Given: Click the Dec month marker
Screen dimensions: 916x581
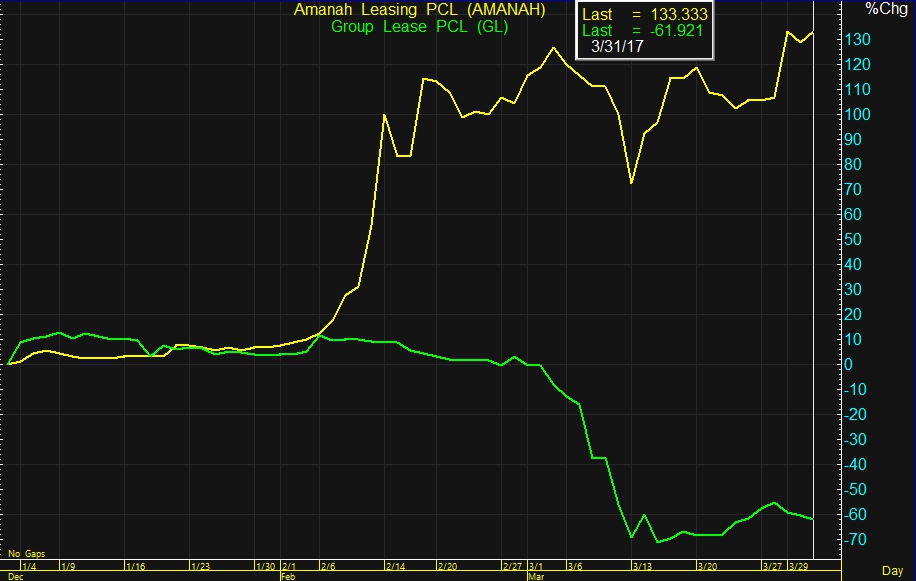Looking at the screenshot, I should tap(15, 576).
